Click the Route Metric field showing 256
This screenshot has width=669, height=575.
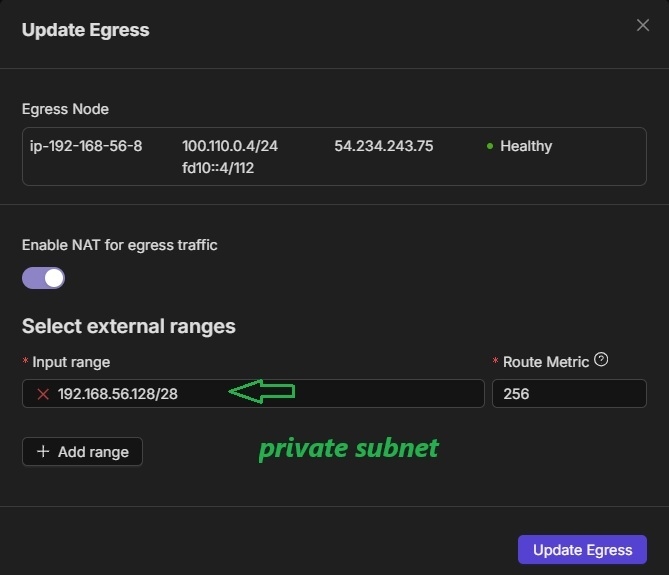[x=569, y=394]
